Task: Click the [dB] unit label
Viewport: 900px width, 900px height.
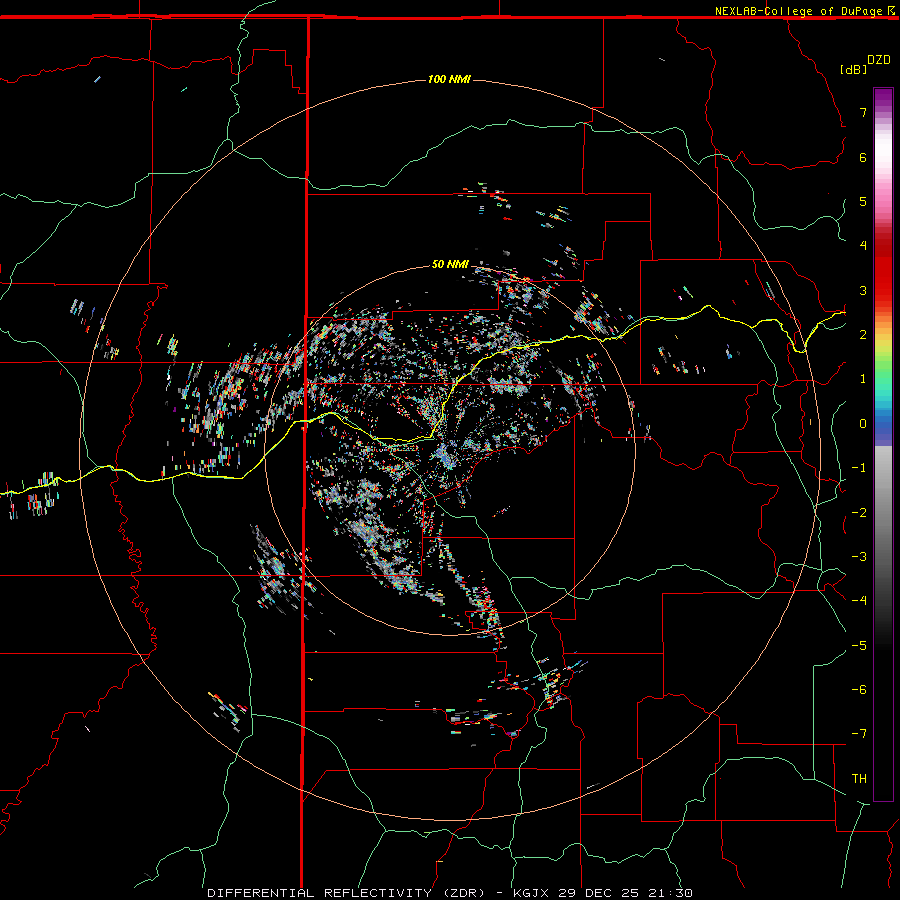Action: point(854,69)
